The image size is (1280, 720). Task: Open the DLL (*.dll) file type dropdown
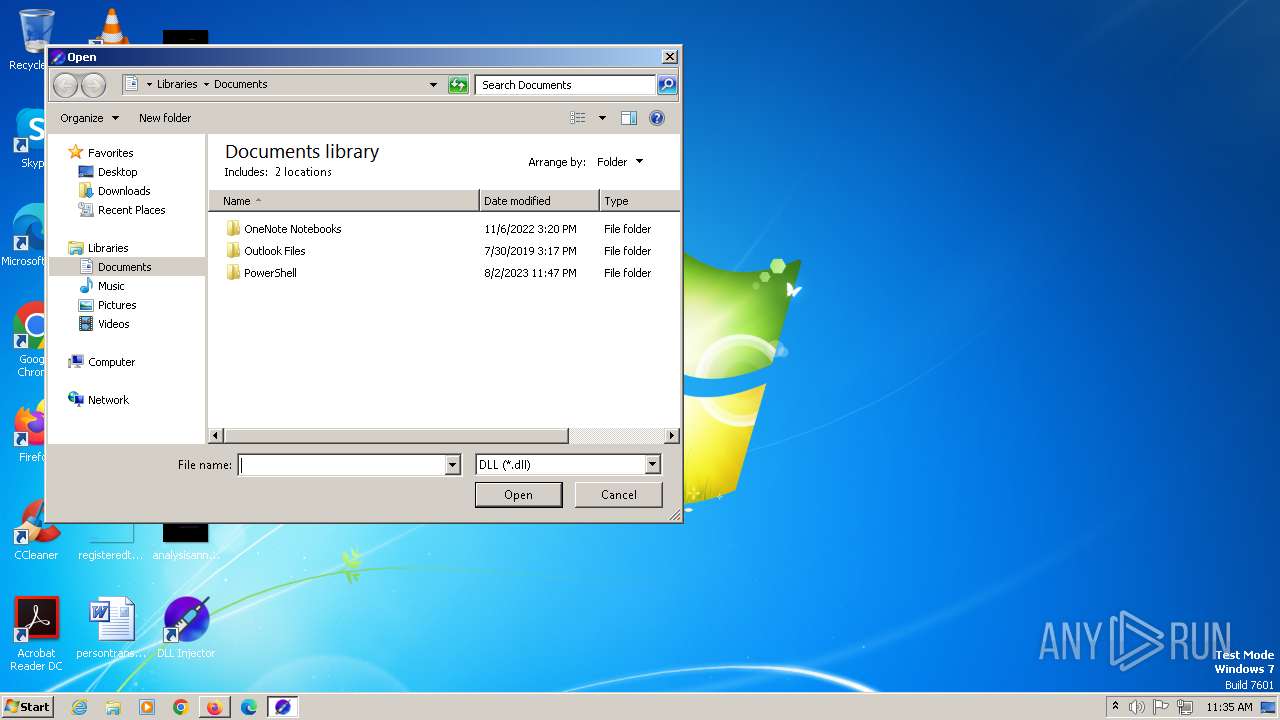(652, 465)
